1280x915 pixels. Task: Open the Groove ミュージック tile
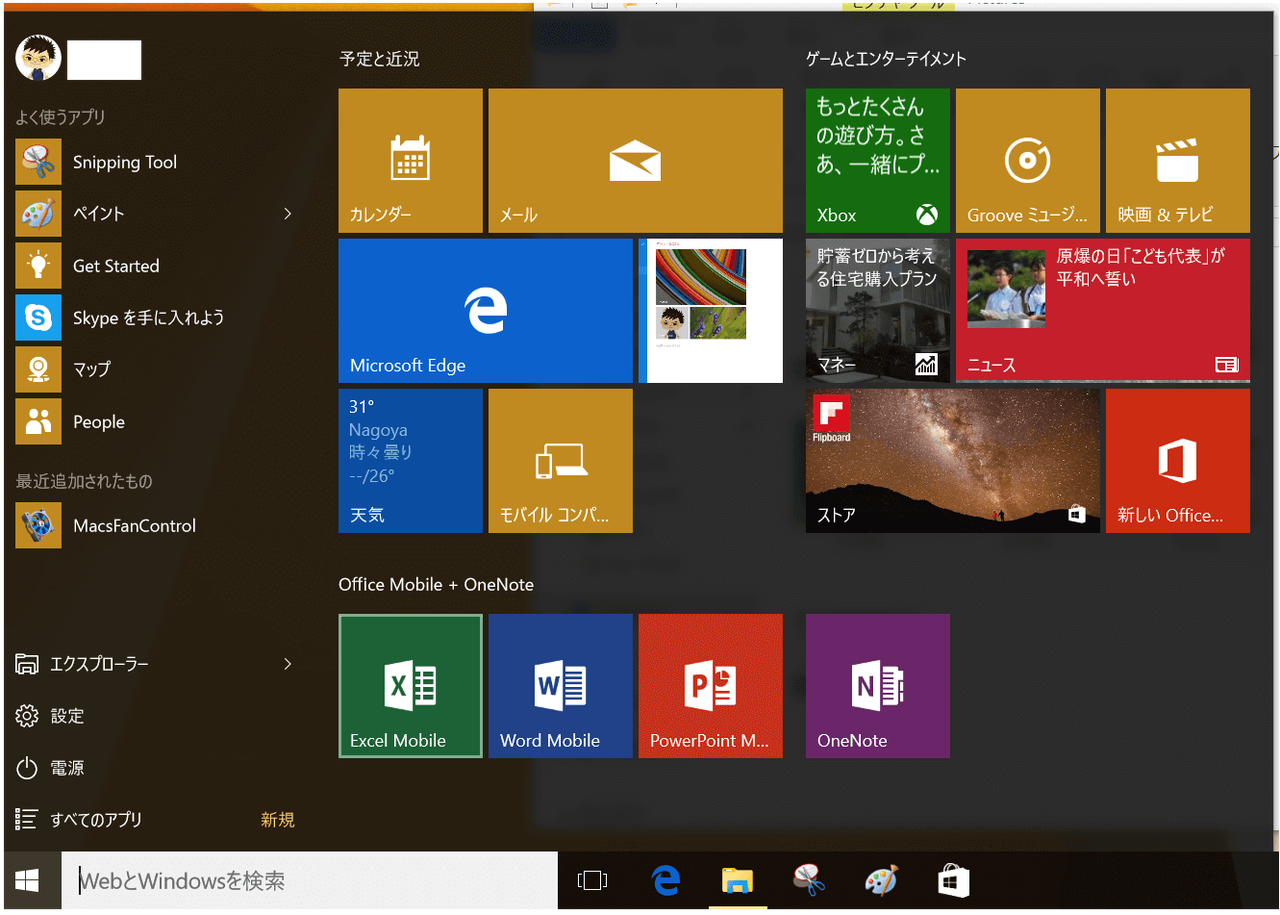(1028, 161)
